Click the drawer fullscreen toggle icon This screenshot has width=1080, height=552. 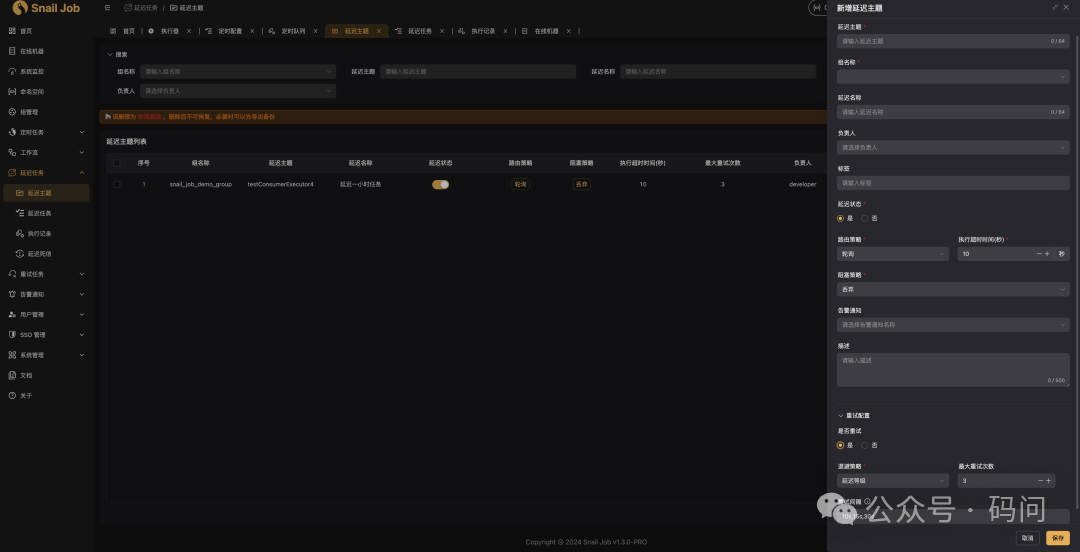click(1055, 7)
